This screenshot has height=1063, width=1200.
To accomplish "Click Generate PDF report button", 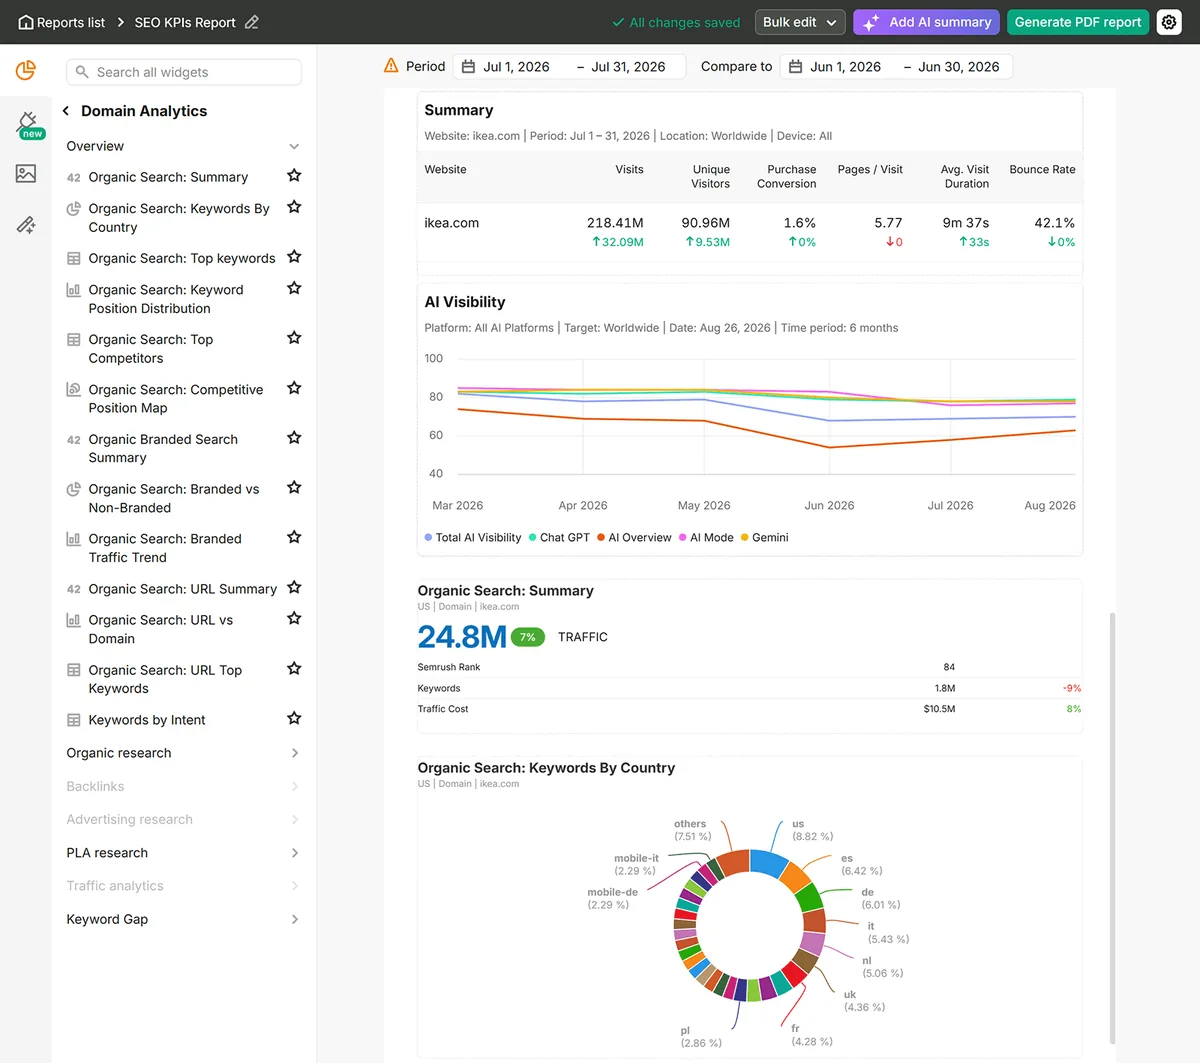I will [x=1078, y=22].
